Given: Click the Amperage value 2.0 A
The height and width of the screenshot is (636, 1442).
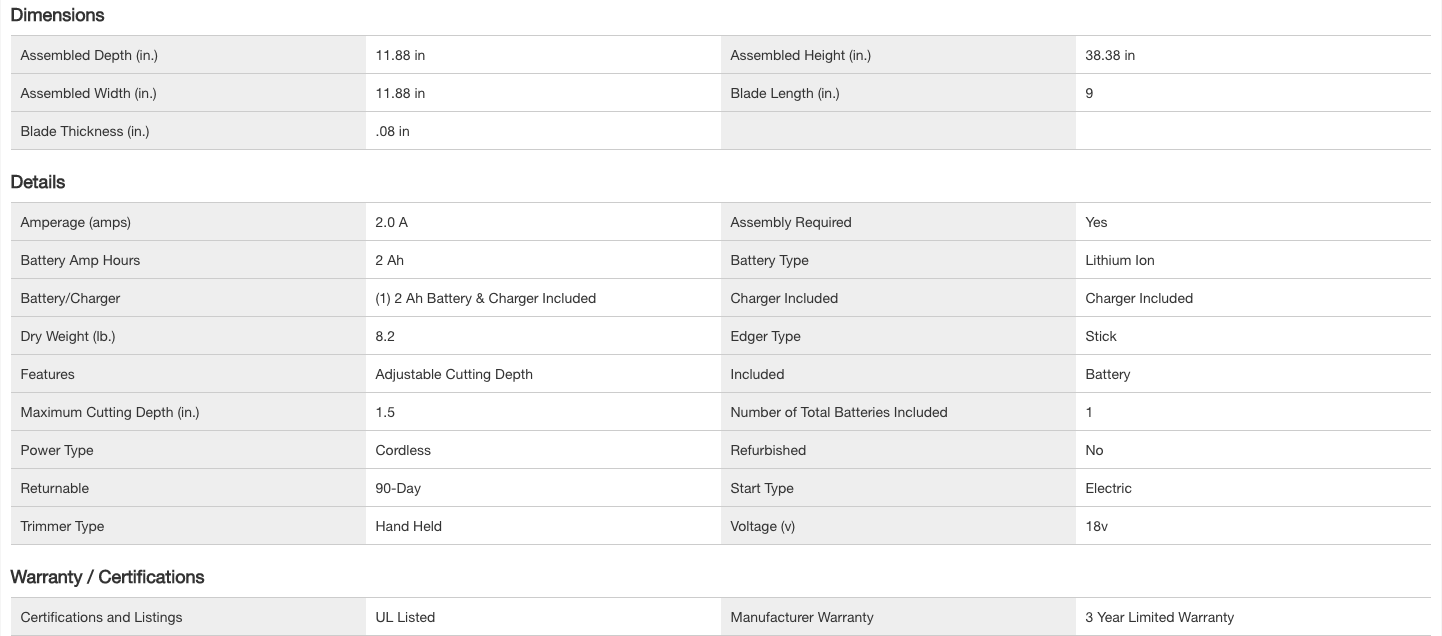Looking at the screenshot, I should (392, 223).
